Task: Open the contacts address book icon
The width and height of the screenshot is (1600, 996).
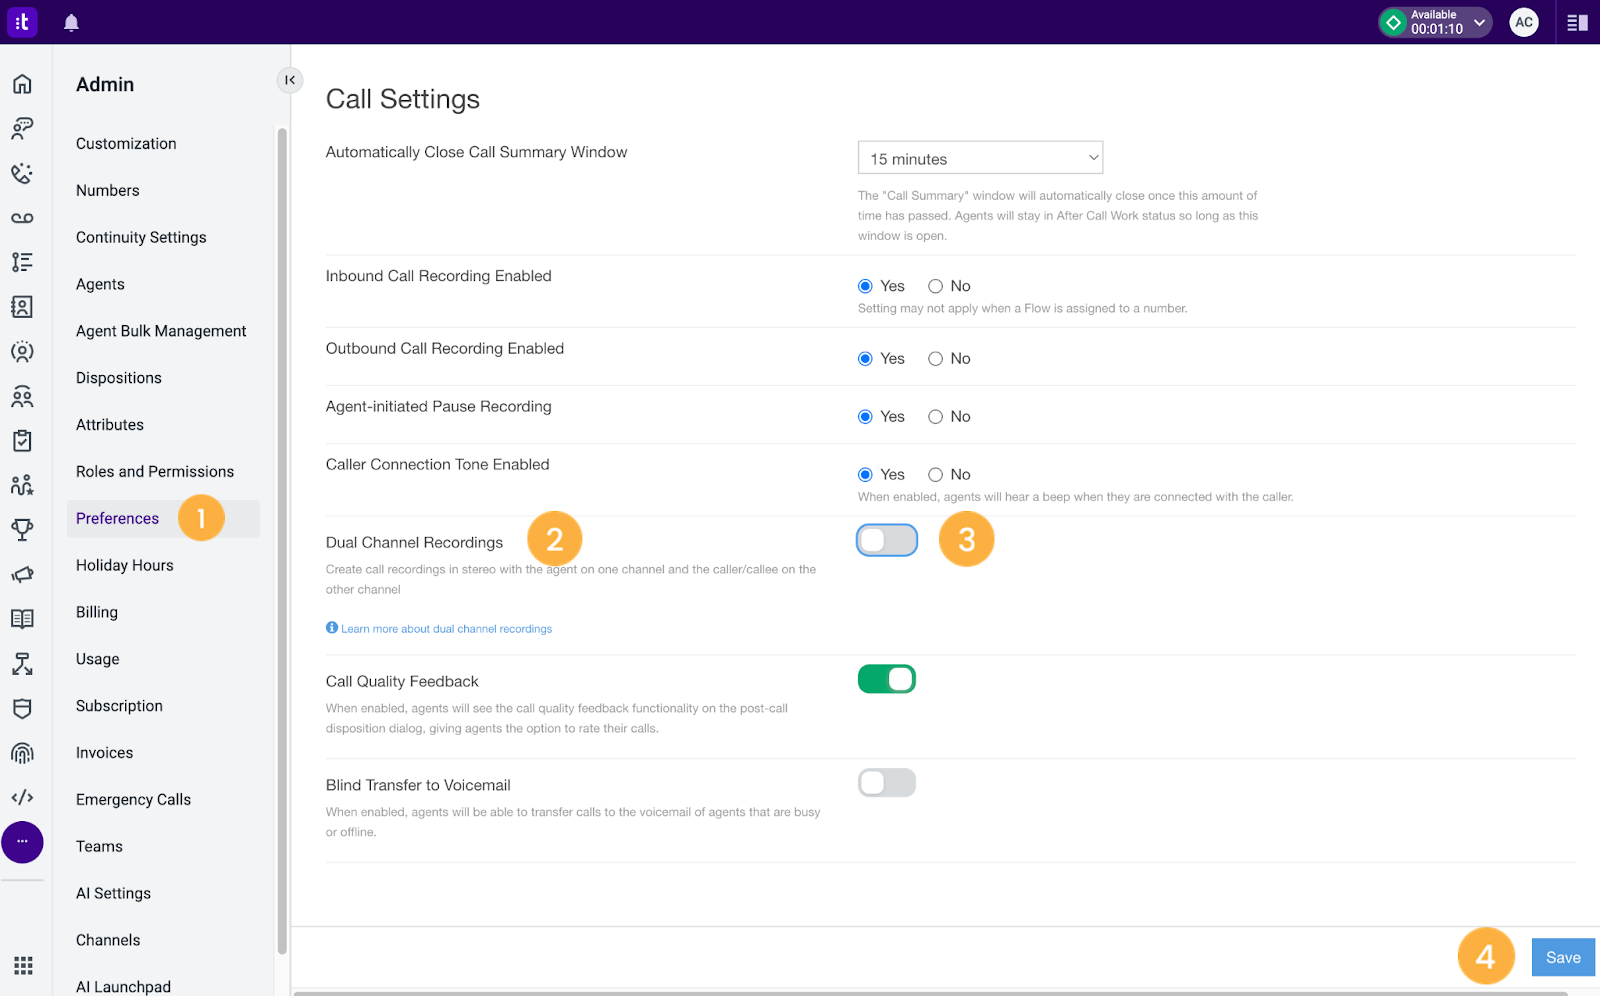Action: [22, 307]
